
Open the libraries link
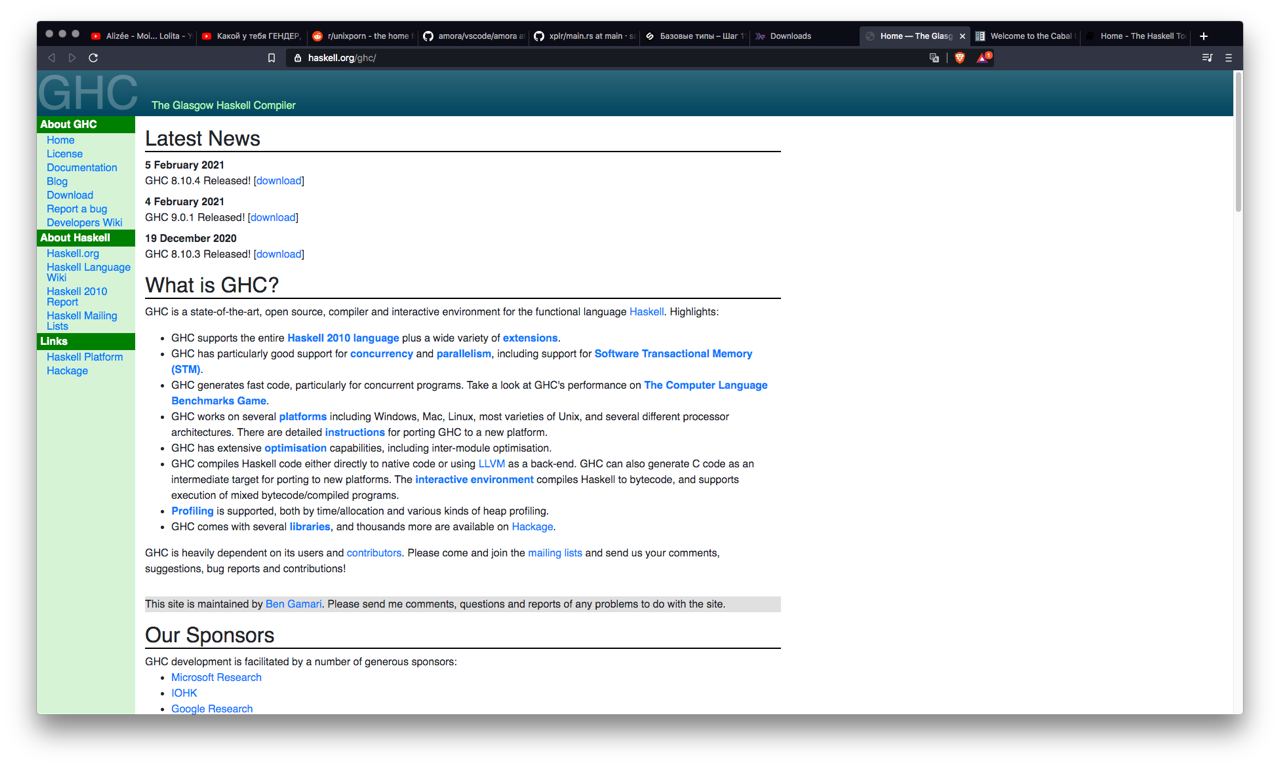tap(310, 527)
